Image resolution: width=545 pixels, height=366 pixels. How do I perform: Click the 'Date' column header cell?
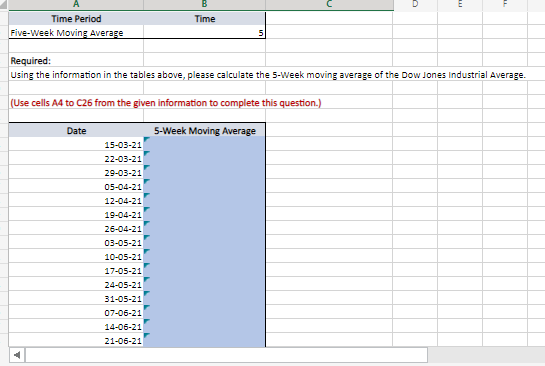pos(76,130)
